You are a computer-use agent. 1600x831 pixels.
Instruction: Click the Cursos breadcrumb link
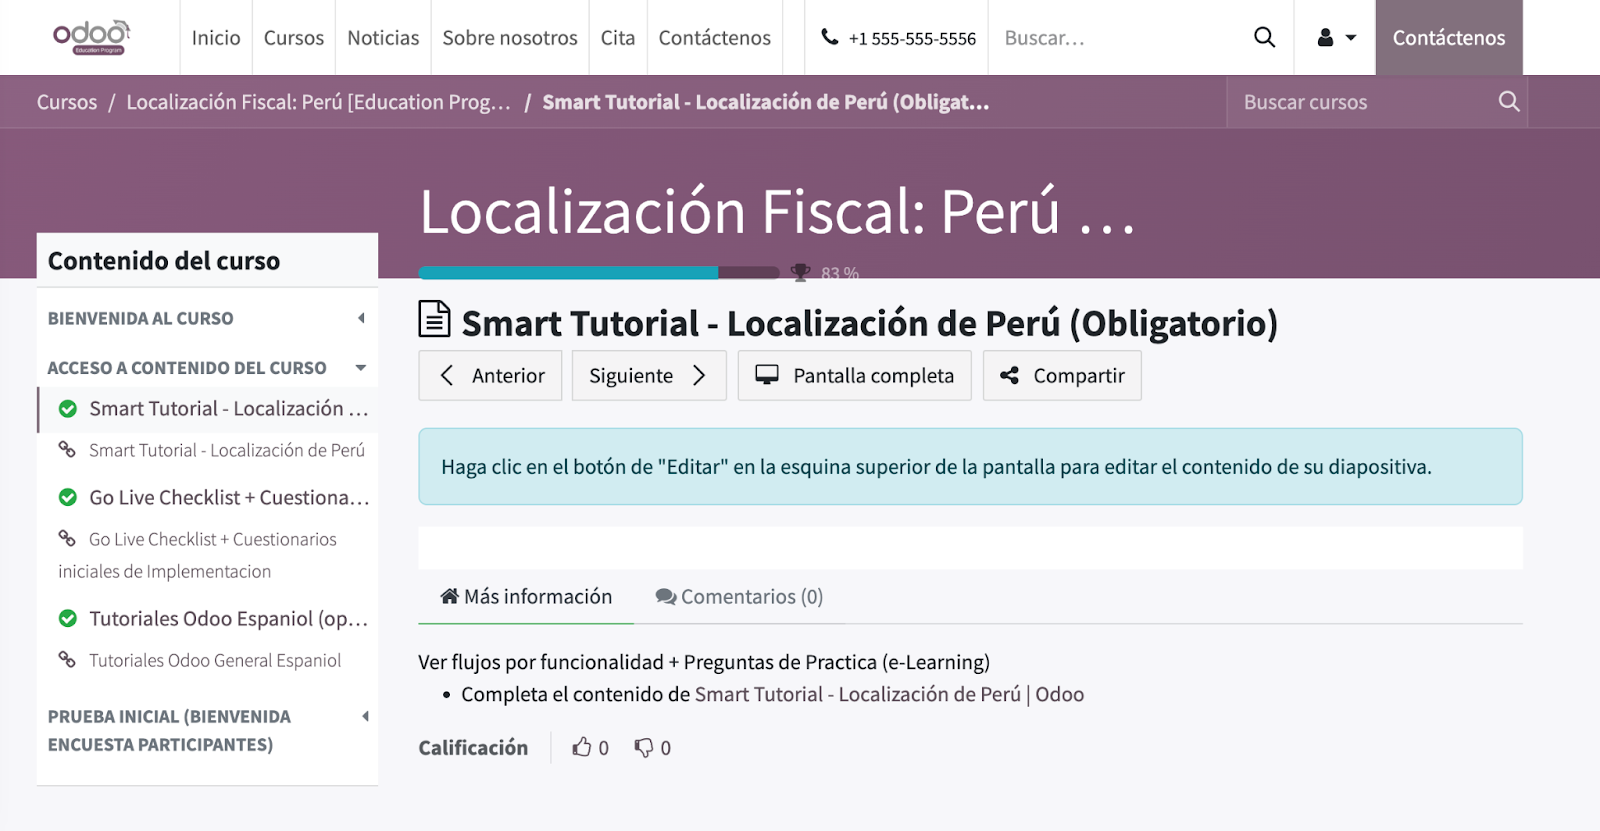67,102
